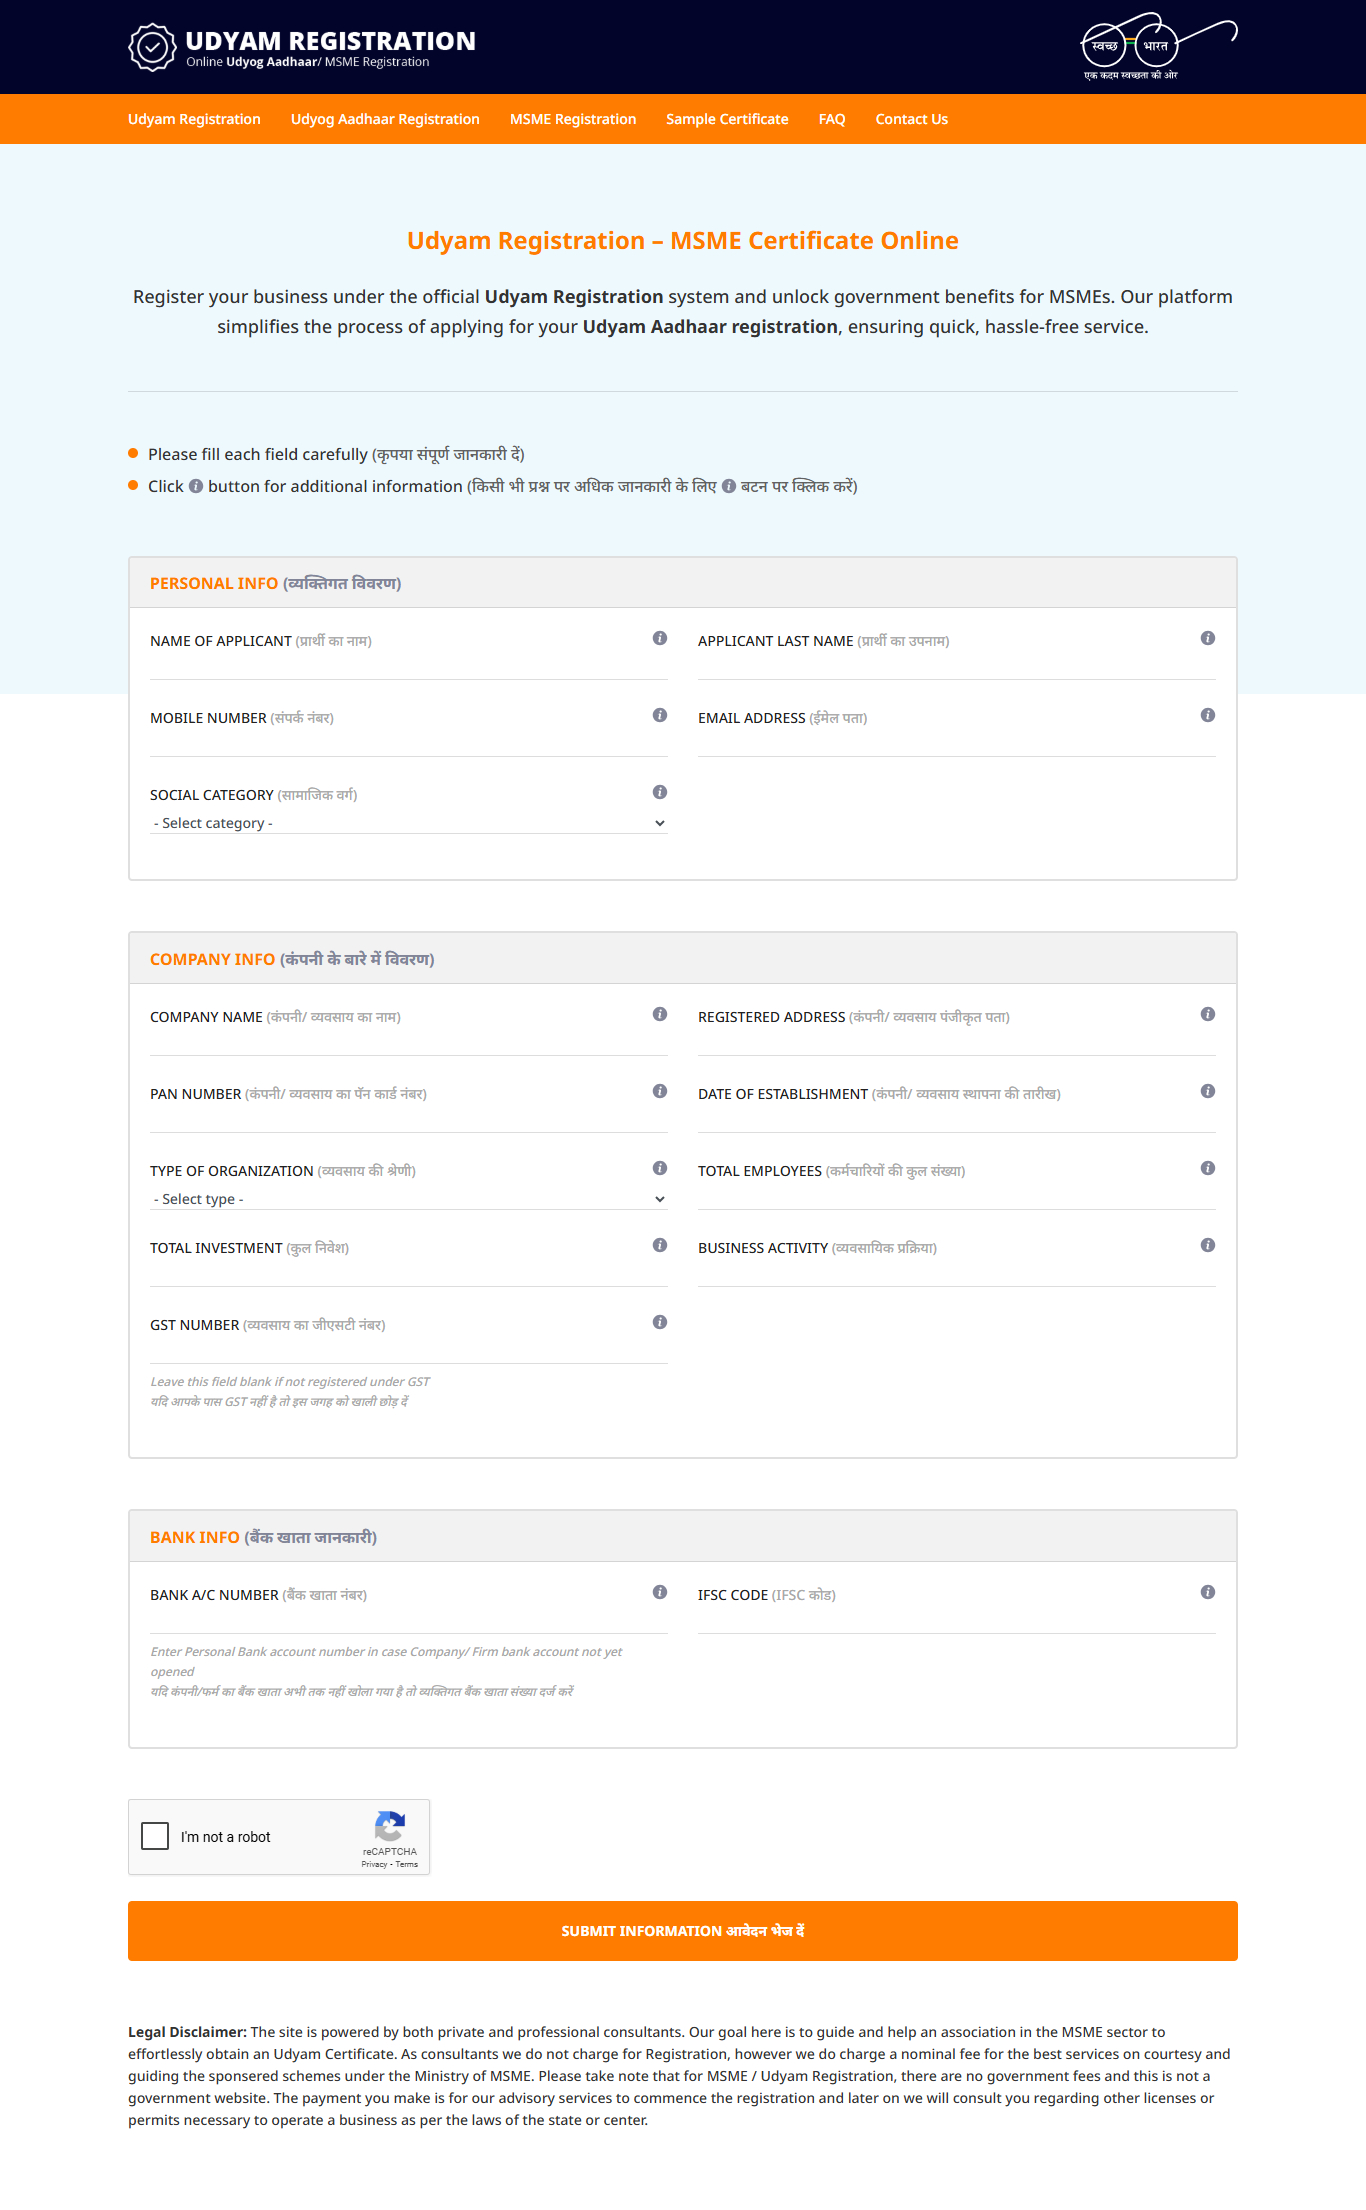Image resolution: width=1366 pixels, height=2210 pixels.
Task: Show info for Date of Establishment
Action: 1208,1091
